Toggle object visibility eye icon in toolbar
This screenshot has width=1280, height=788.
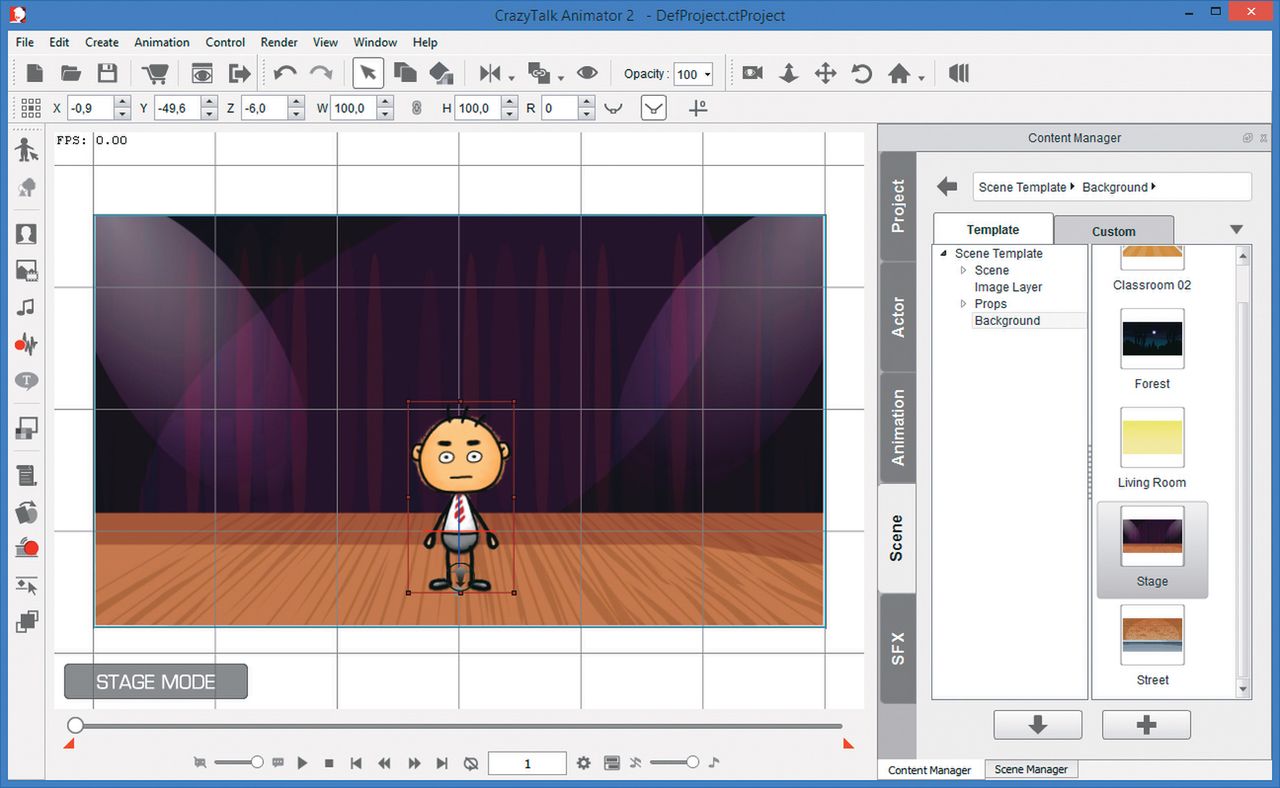(x=587, y=73)
